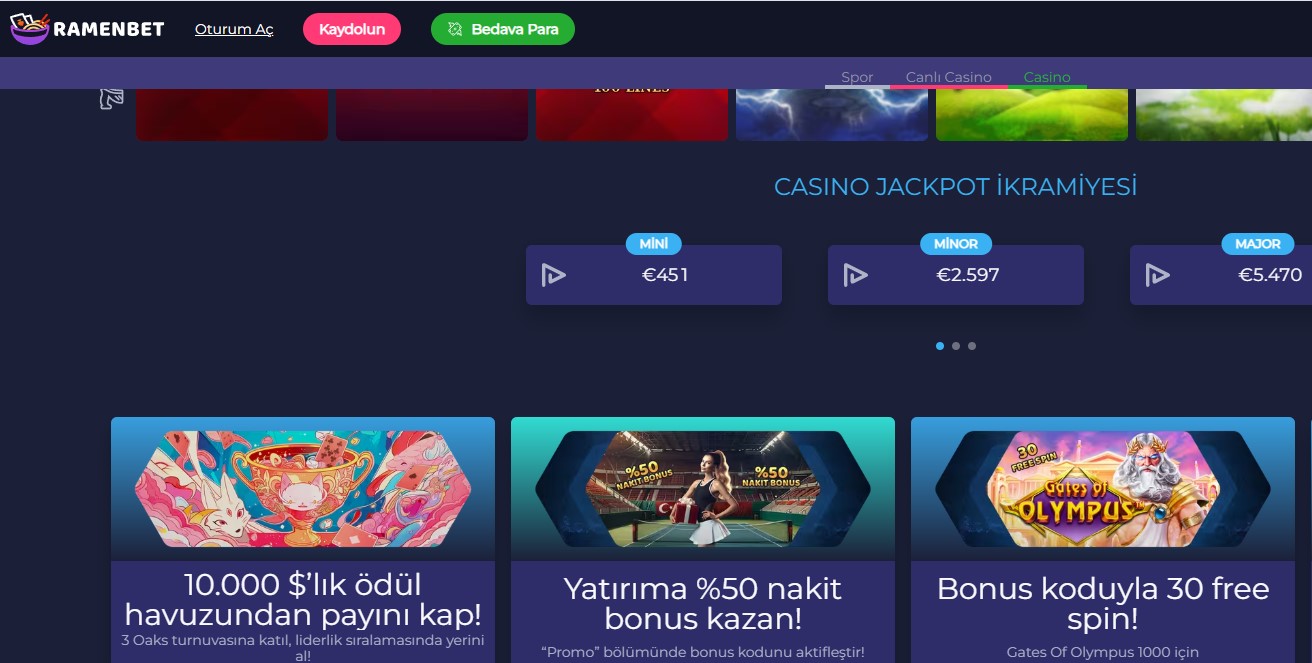Click the play icon on Minor jackpot

pyautogui.click(x=855, y=275)
